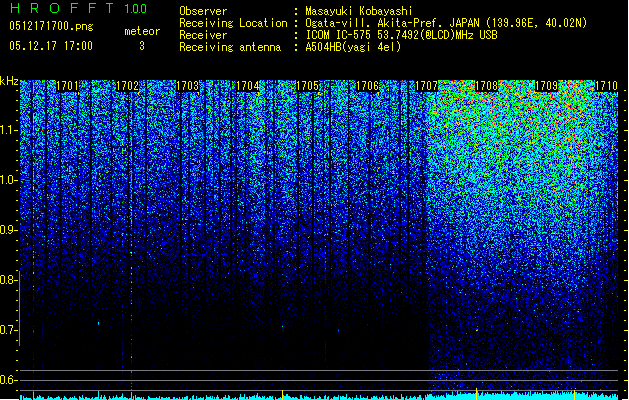Select the file name 0512171700.png
The image size is (629, 400).
[51, 26]
